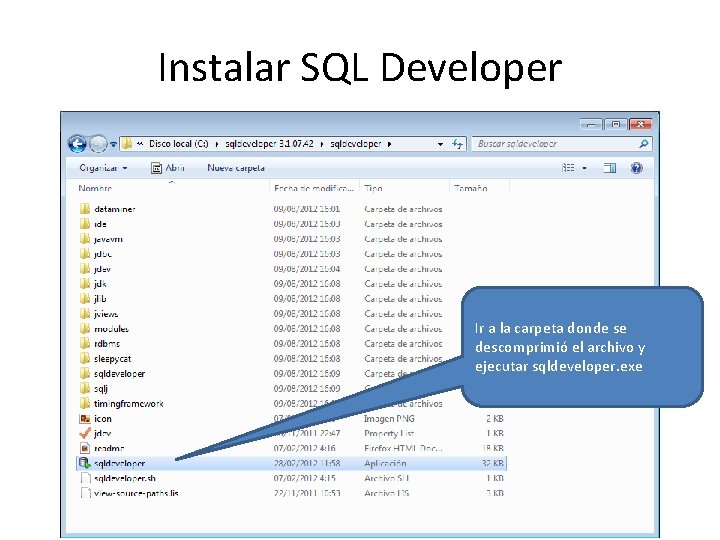This screenshot has height=540, width=720.
Task: Select the sqlj folder icon
Action: pos(84,388)
